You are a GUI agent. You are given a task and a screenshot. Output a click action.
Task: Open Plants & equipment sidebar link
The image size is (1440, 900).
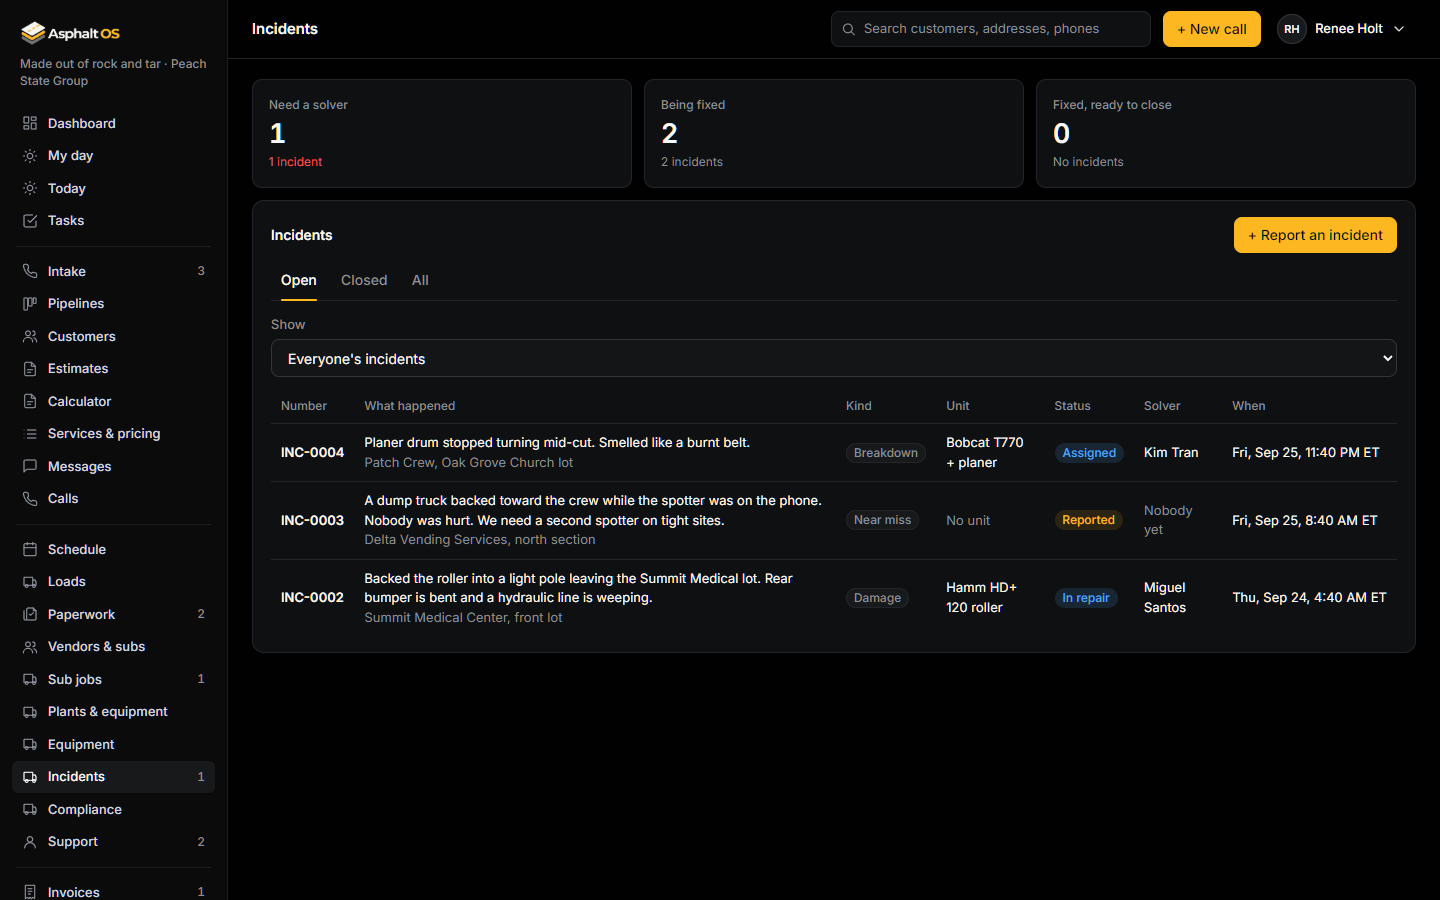[x=113, y=712]
